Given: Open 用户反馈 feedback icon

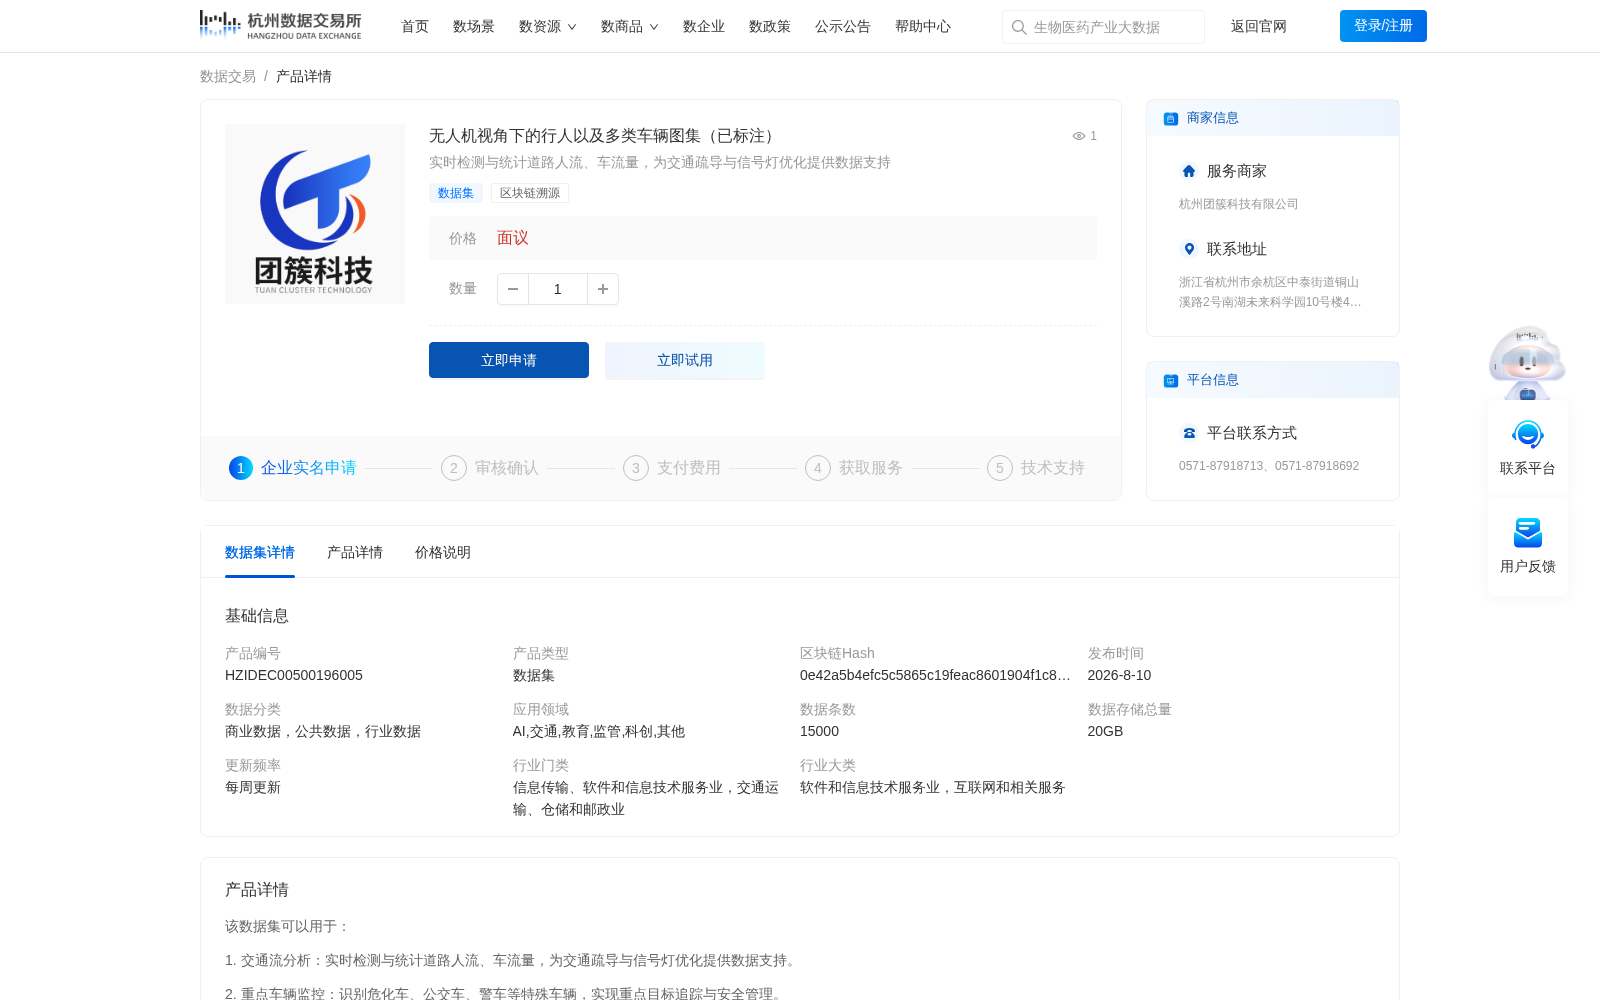Looking at the screenshot, I should (1528, 533).
